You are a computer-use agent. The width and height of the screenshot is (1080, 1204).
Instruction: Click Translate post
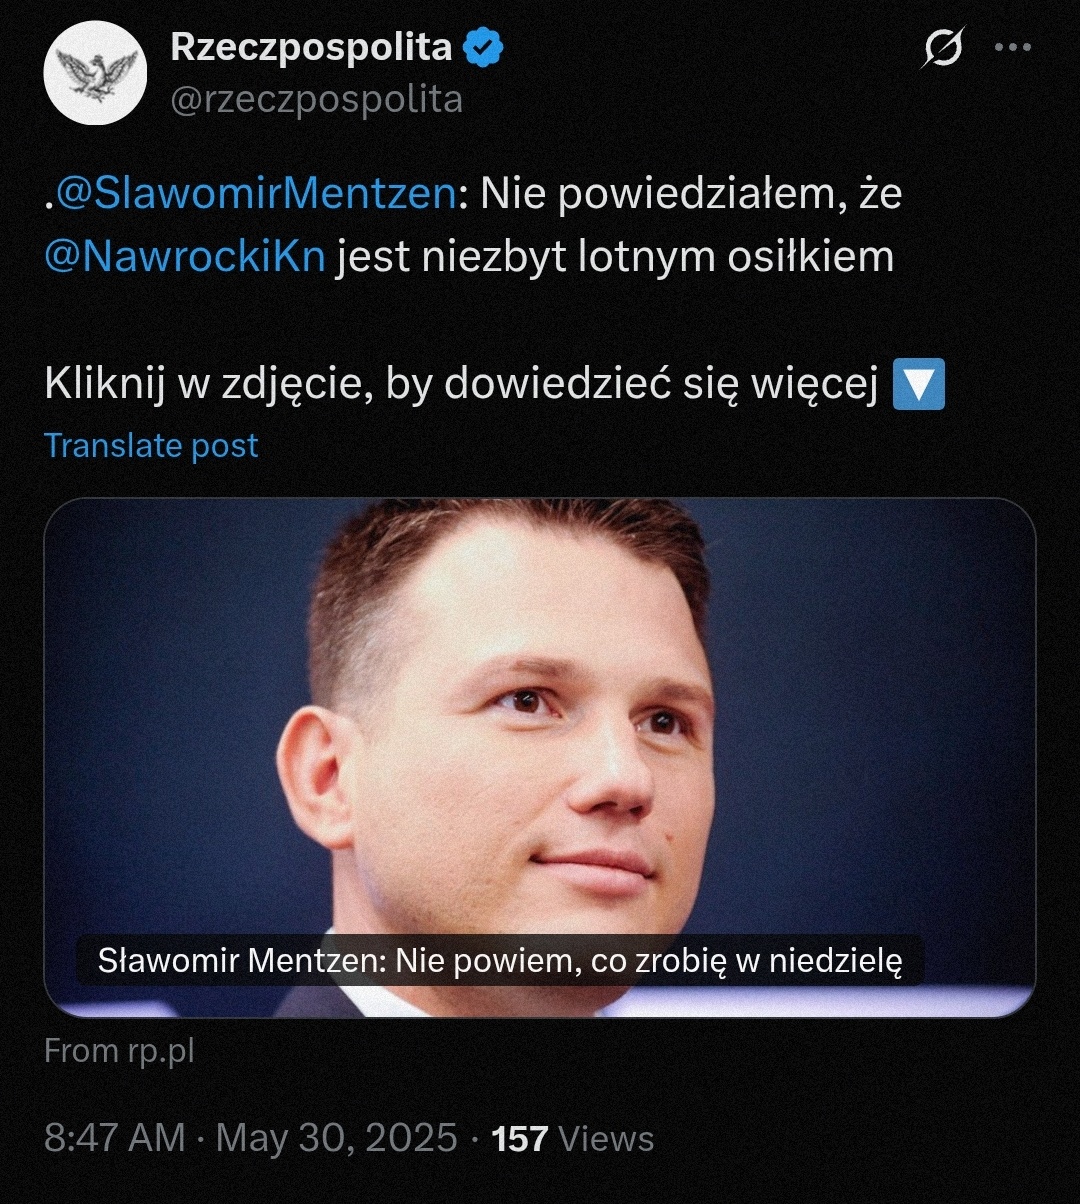point(151,445)
